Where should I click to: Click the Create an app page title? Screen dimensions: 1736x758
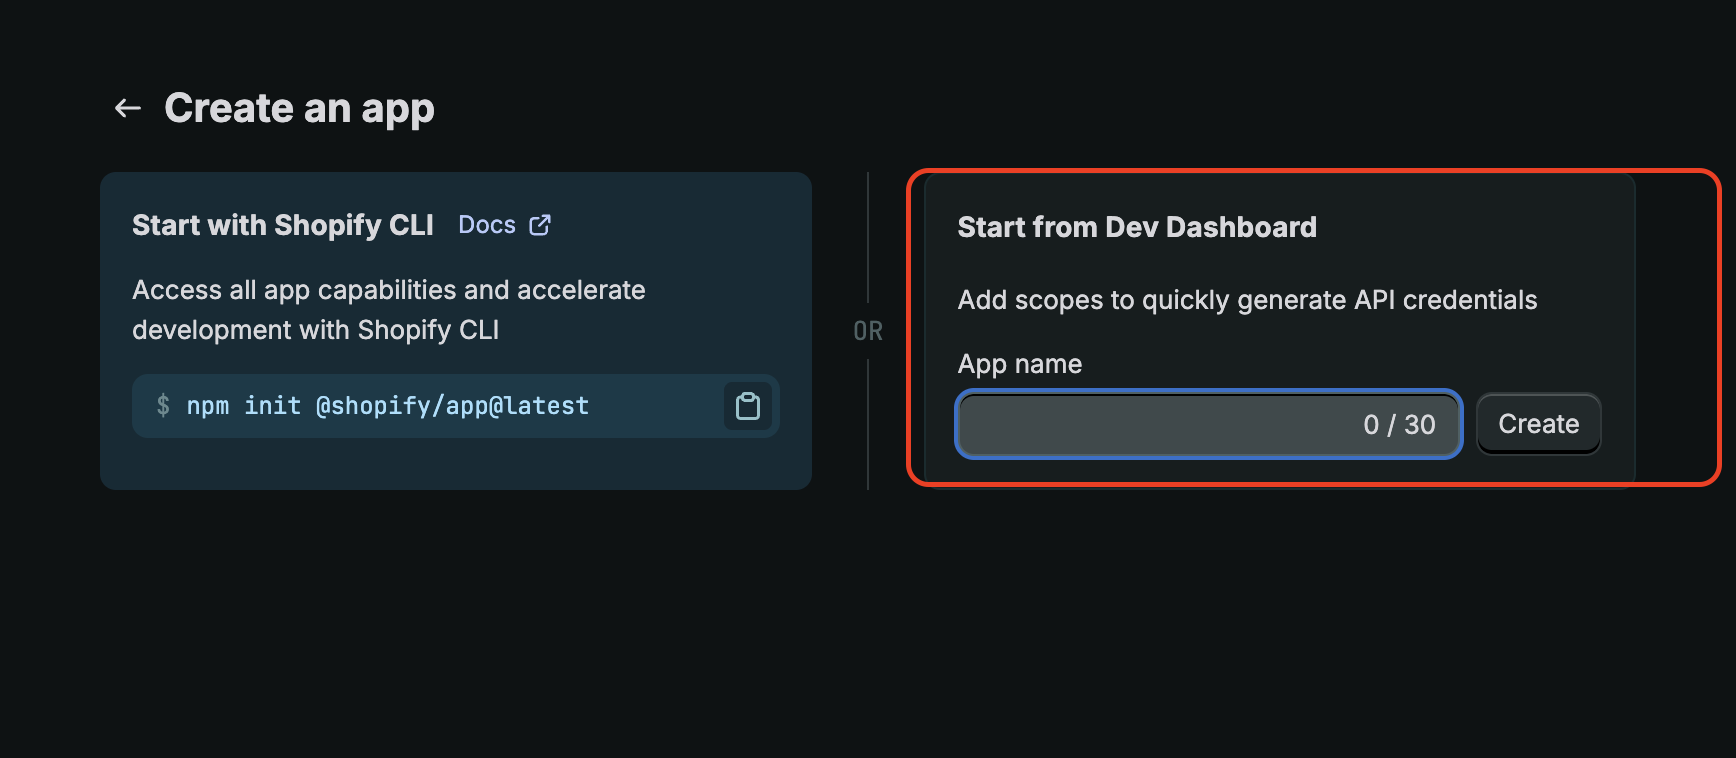tap(299, 108)
